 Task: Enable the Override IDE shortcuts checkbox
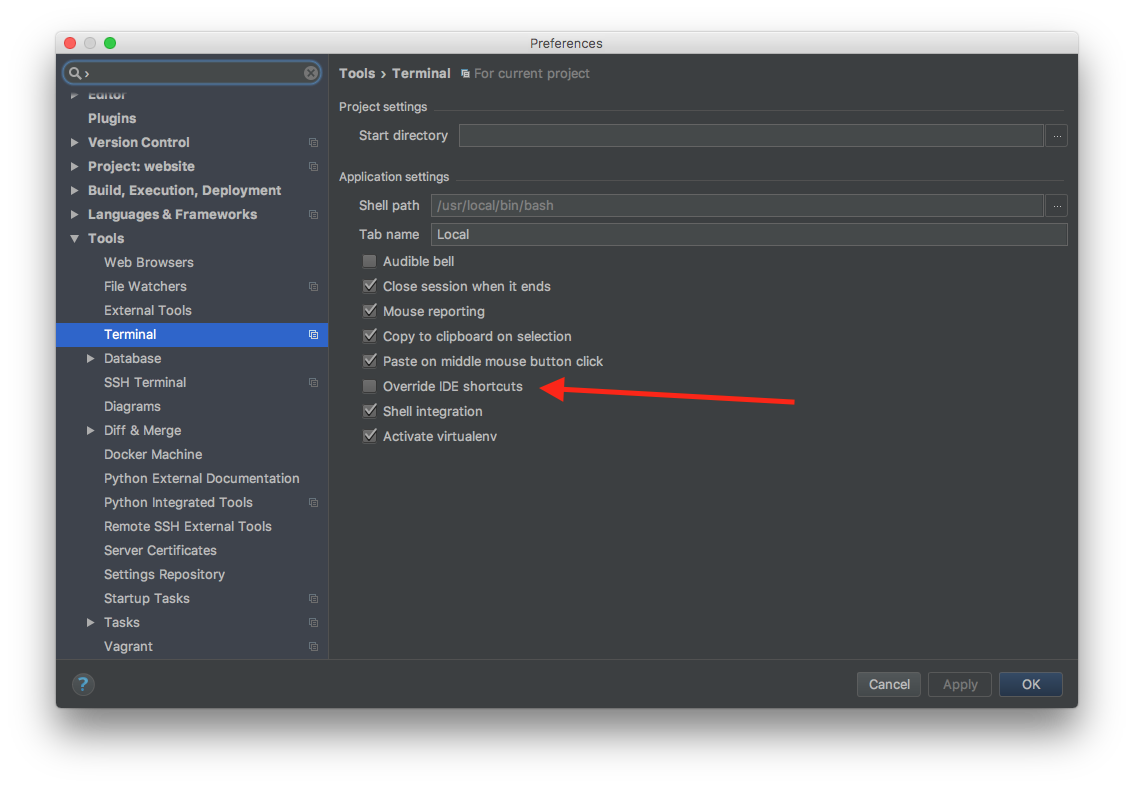pyautogui.click(x=370, y=386)
